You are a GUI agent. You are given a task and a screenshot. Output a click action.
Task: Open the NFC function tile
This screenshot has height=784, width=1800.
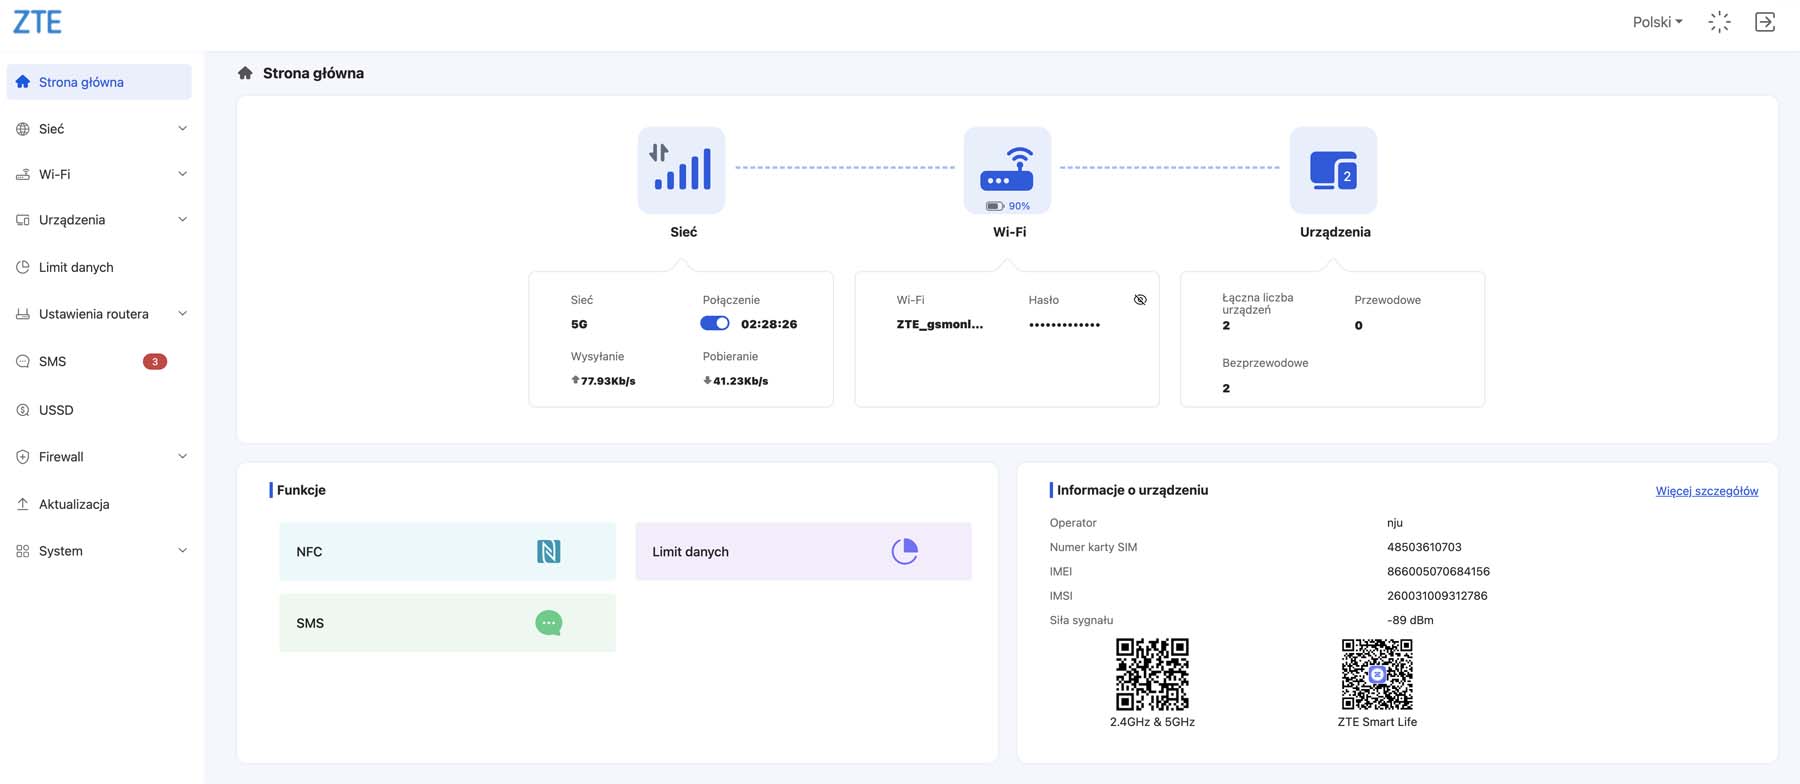point(448,551)
